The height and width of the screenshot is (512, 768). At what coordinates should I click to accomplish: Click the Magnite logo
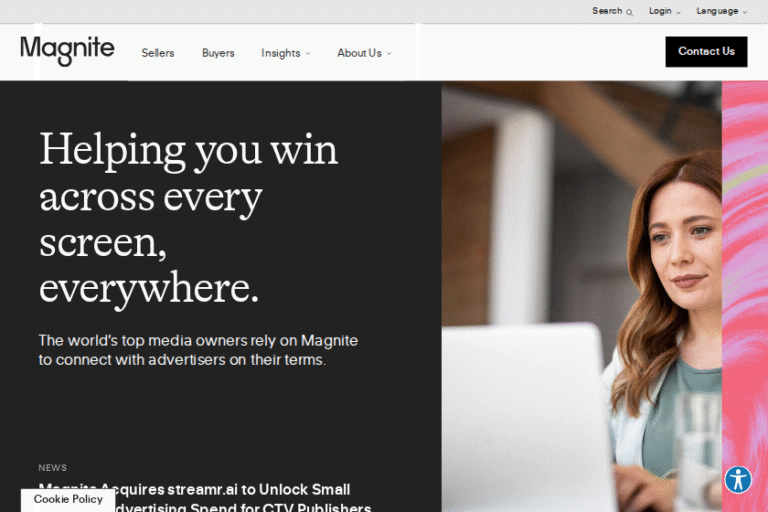pyautogui.click(x=67, y=50)
